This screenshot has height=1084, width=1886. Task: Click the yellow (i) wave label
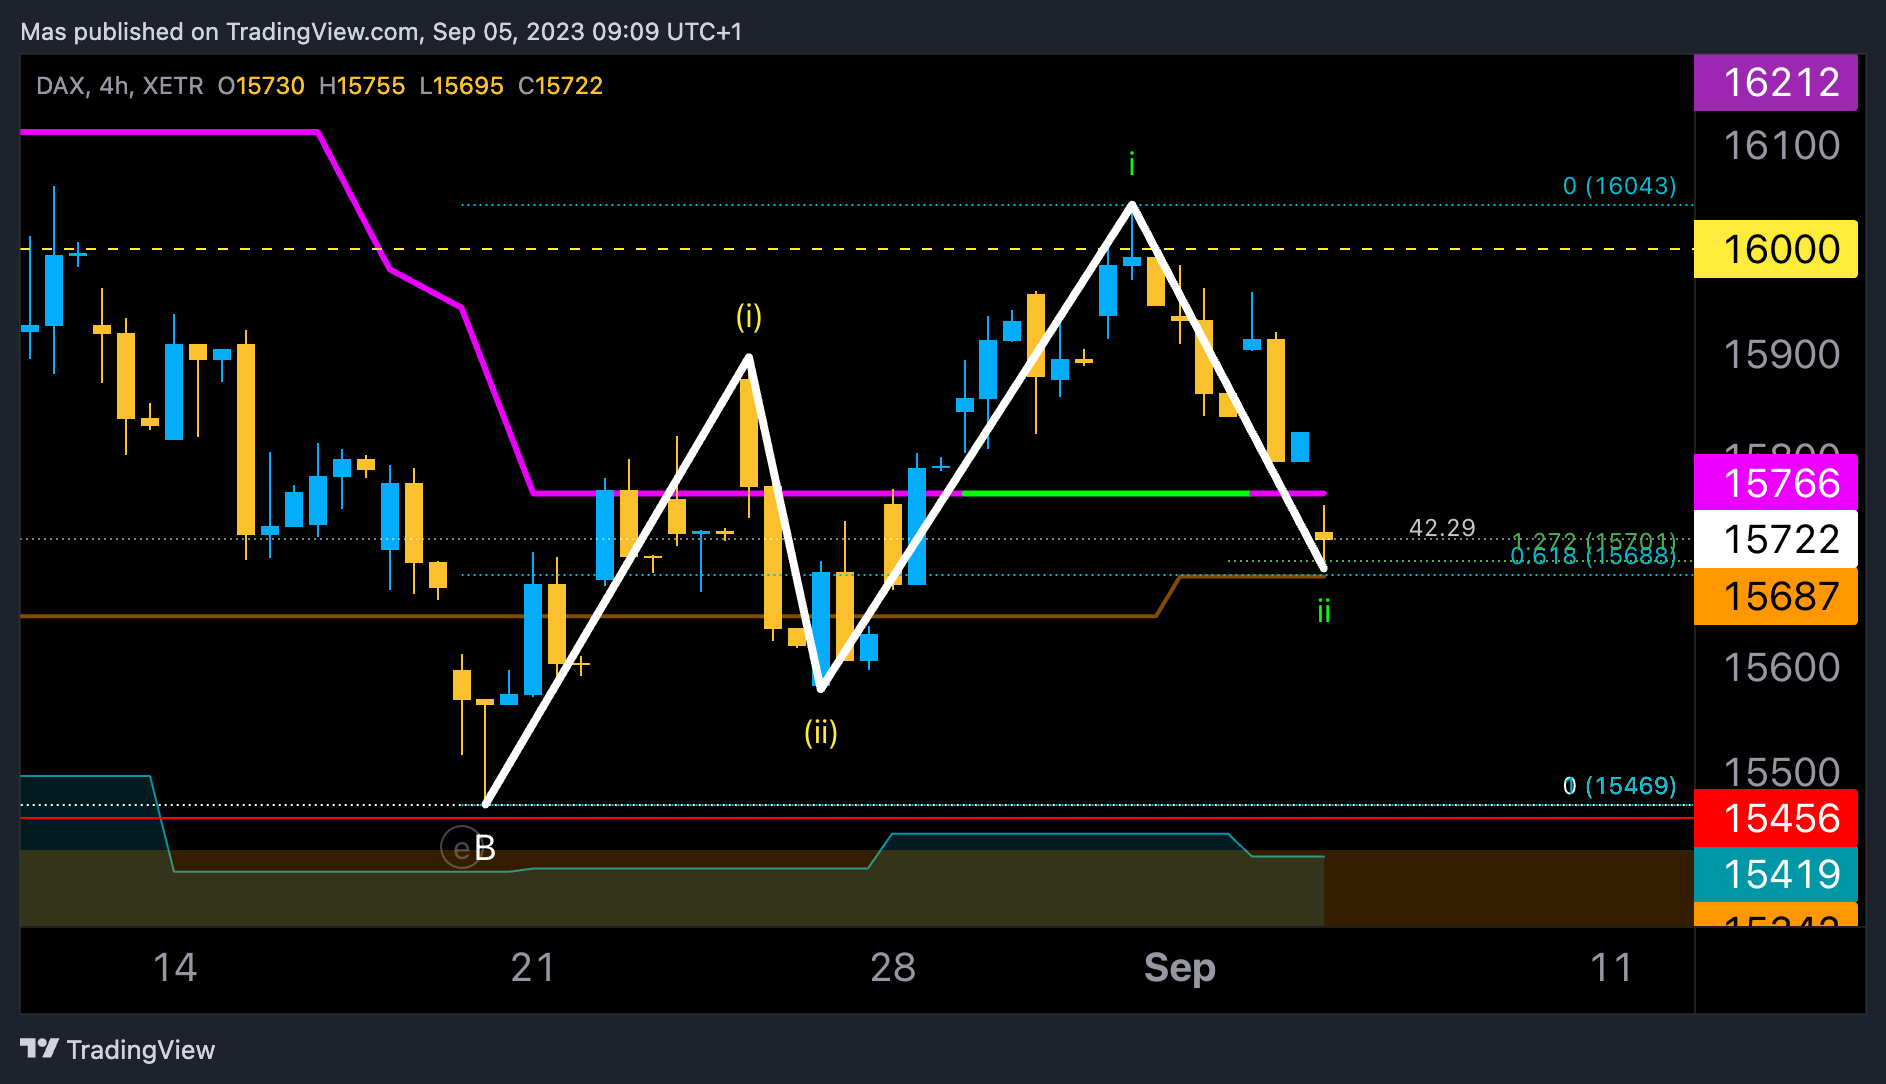point(749,317)
